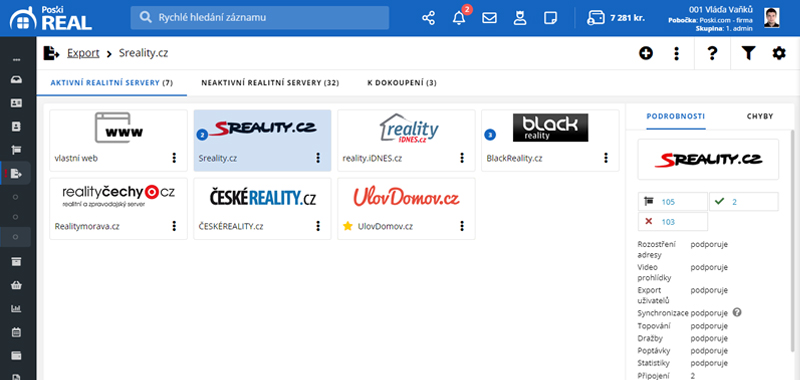Select the vlastní web server card
Image resolution: width=800 pixels, height=380 pixels.
pos(118,140)
